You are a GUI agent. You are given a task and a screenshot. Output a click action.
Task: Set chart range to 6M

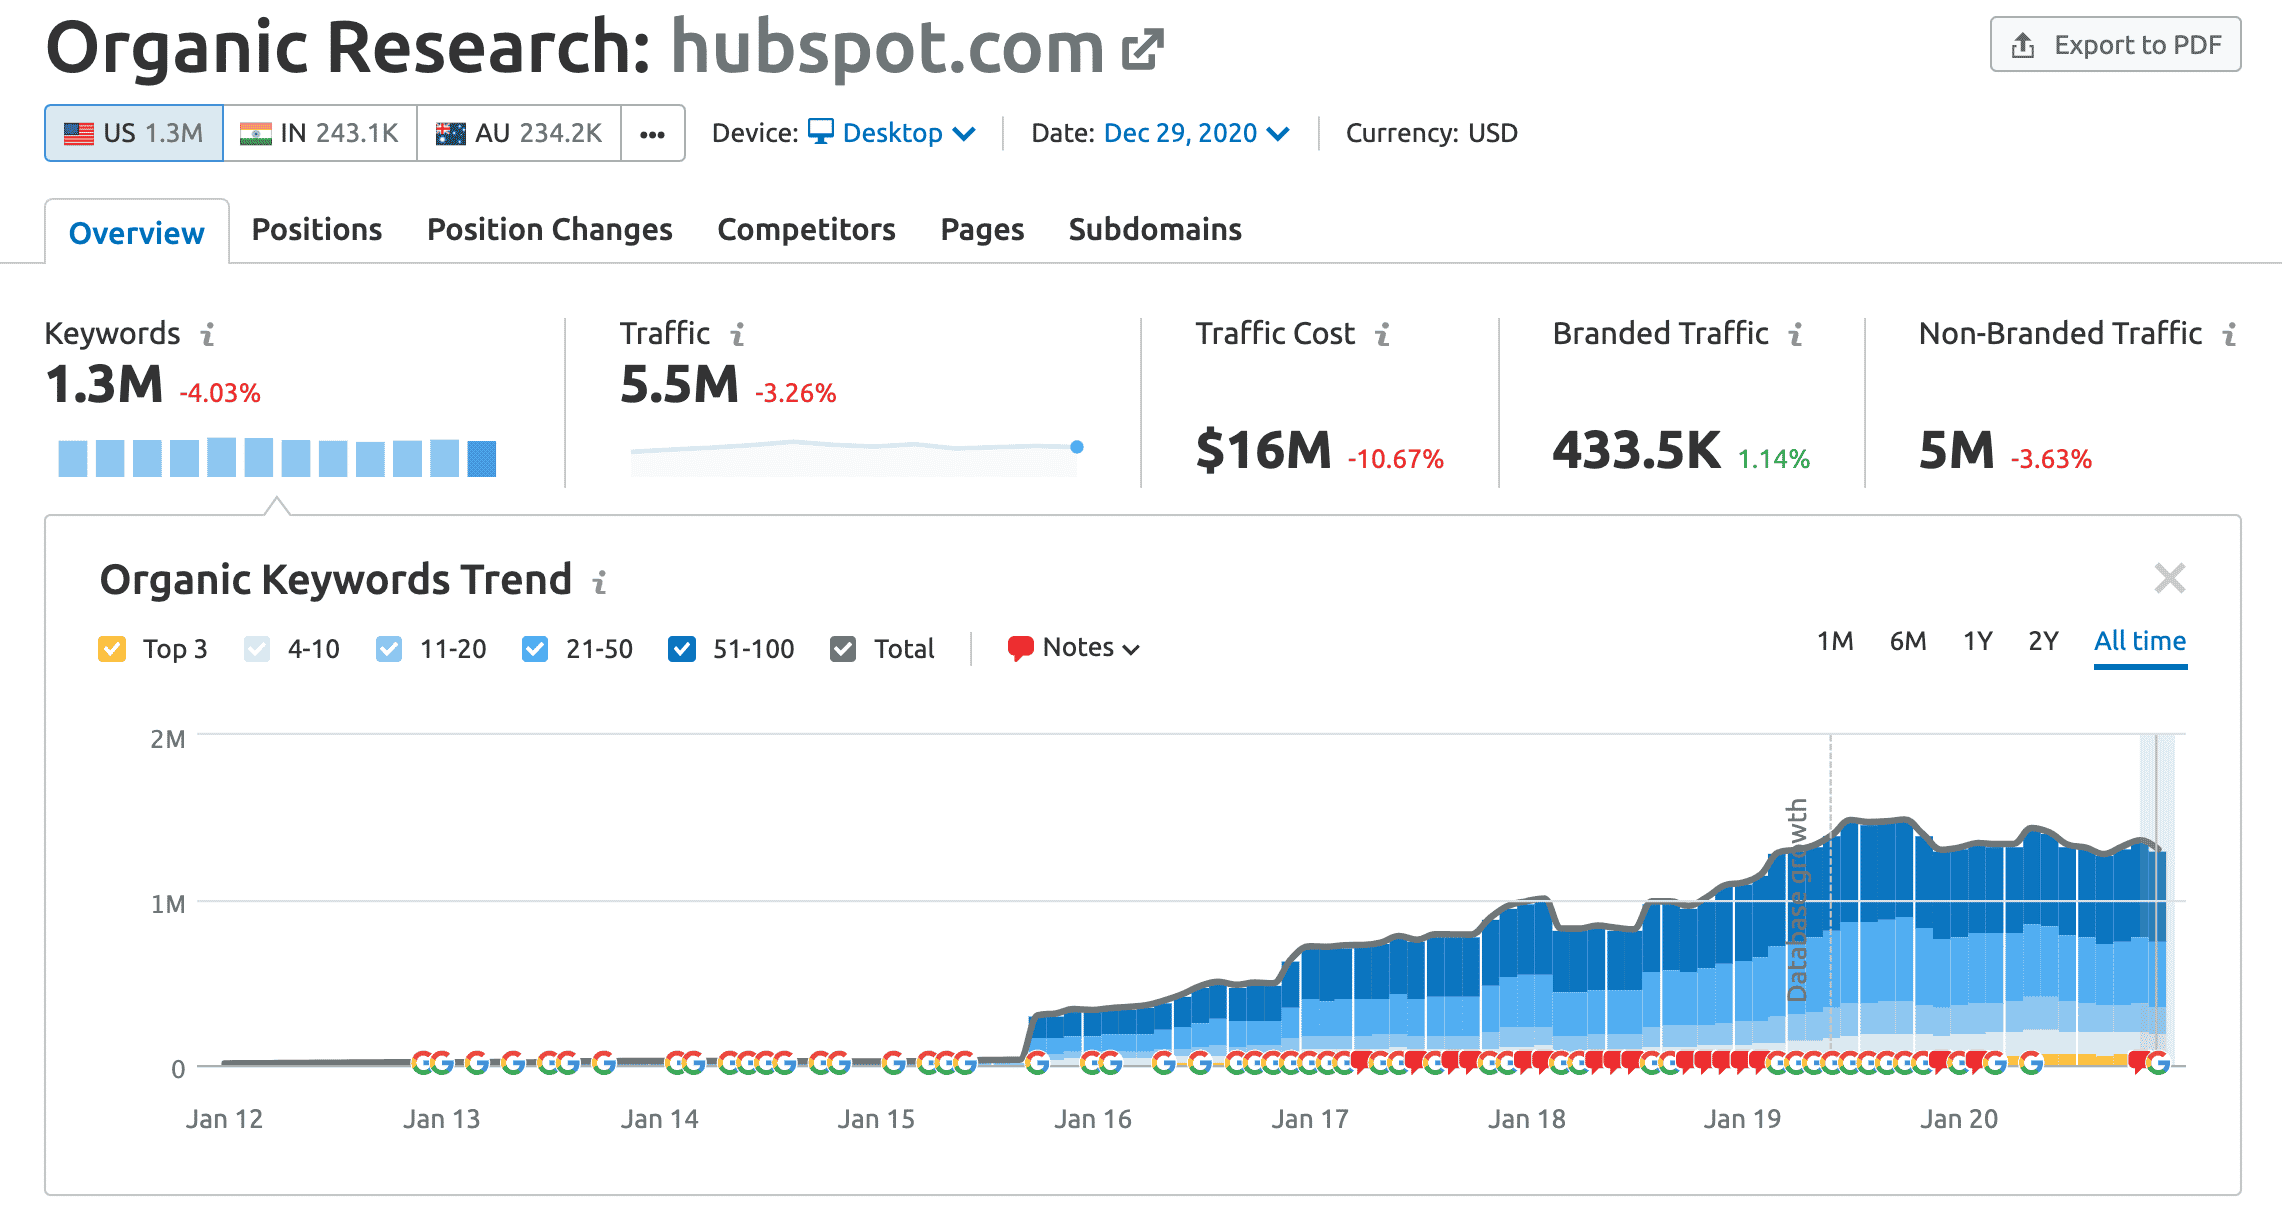click(1908, 641)
